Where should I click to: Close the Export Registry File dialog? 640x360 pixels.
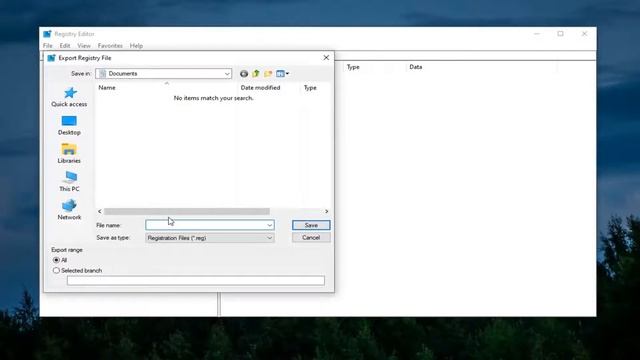tap(326, 58)
